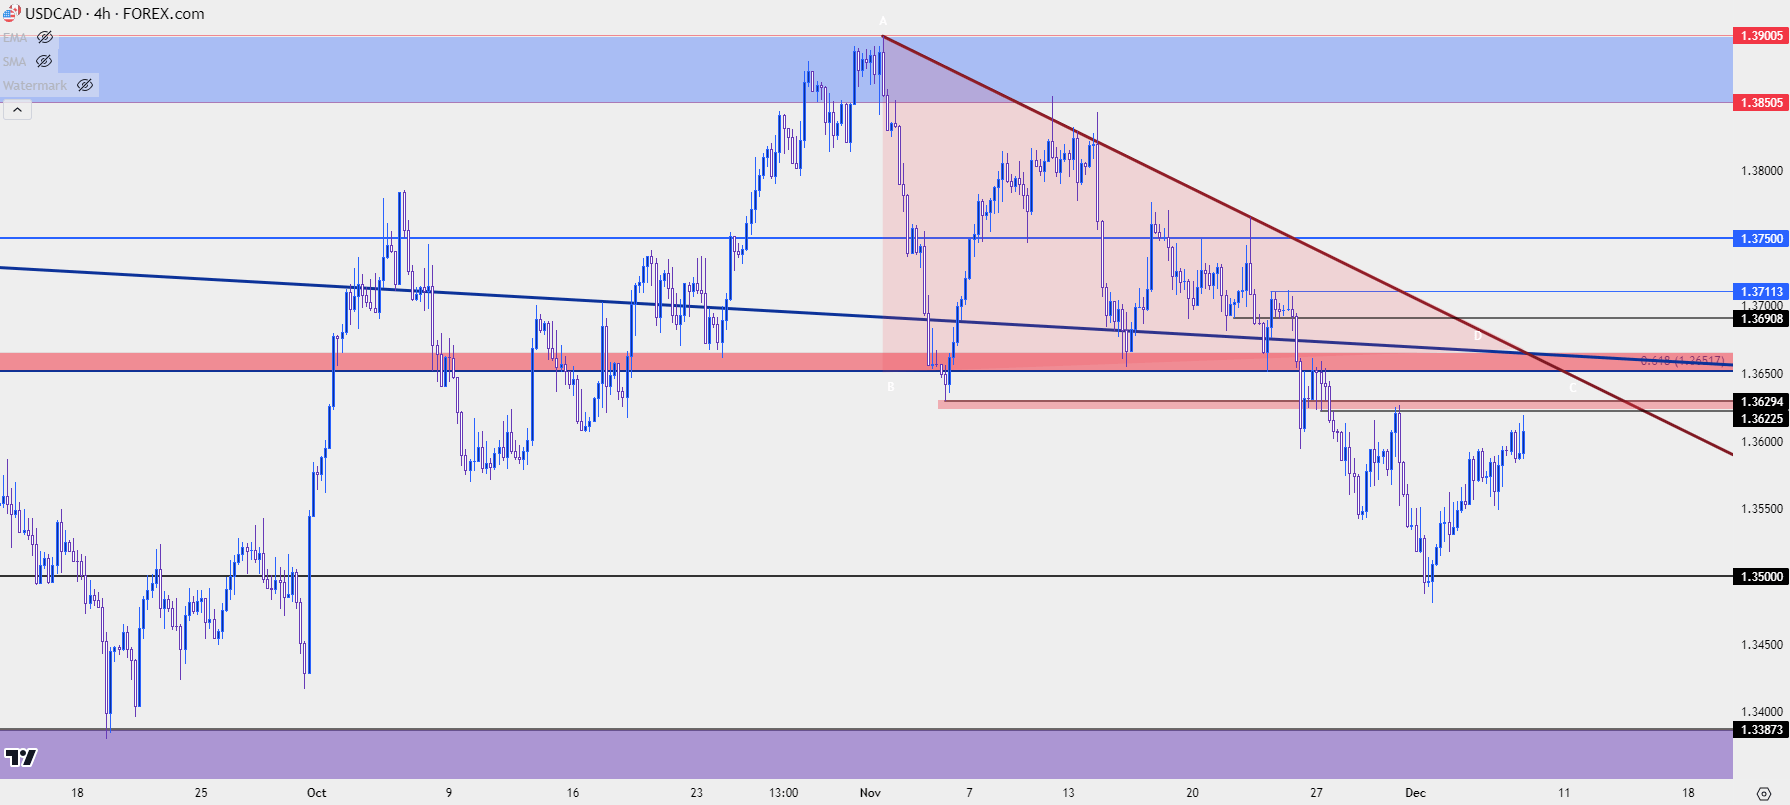This screenshot has width=1790, height=805.
Task: Select the blue horizontal line at 1.37500
Action: pyautogui.click(x=866, y=238)
